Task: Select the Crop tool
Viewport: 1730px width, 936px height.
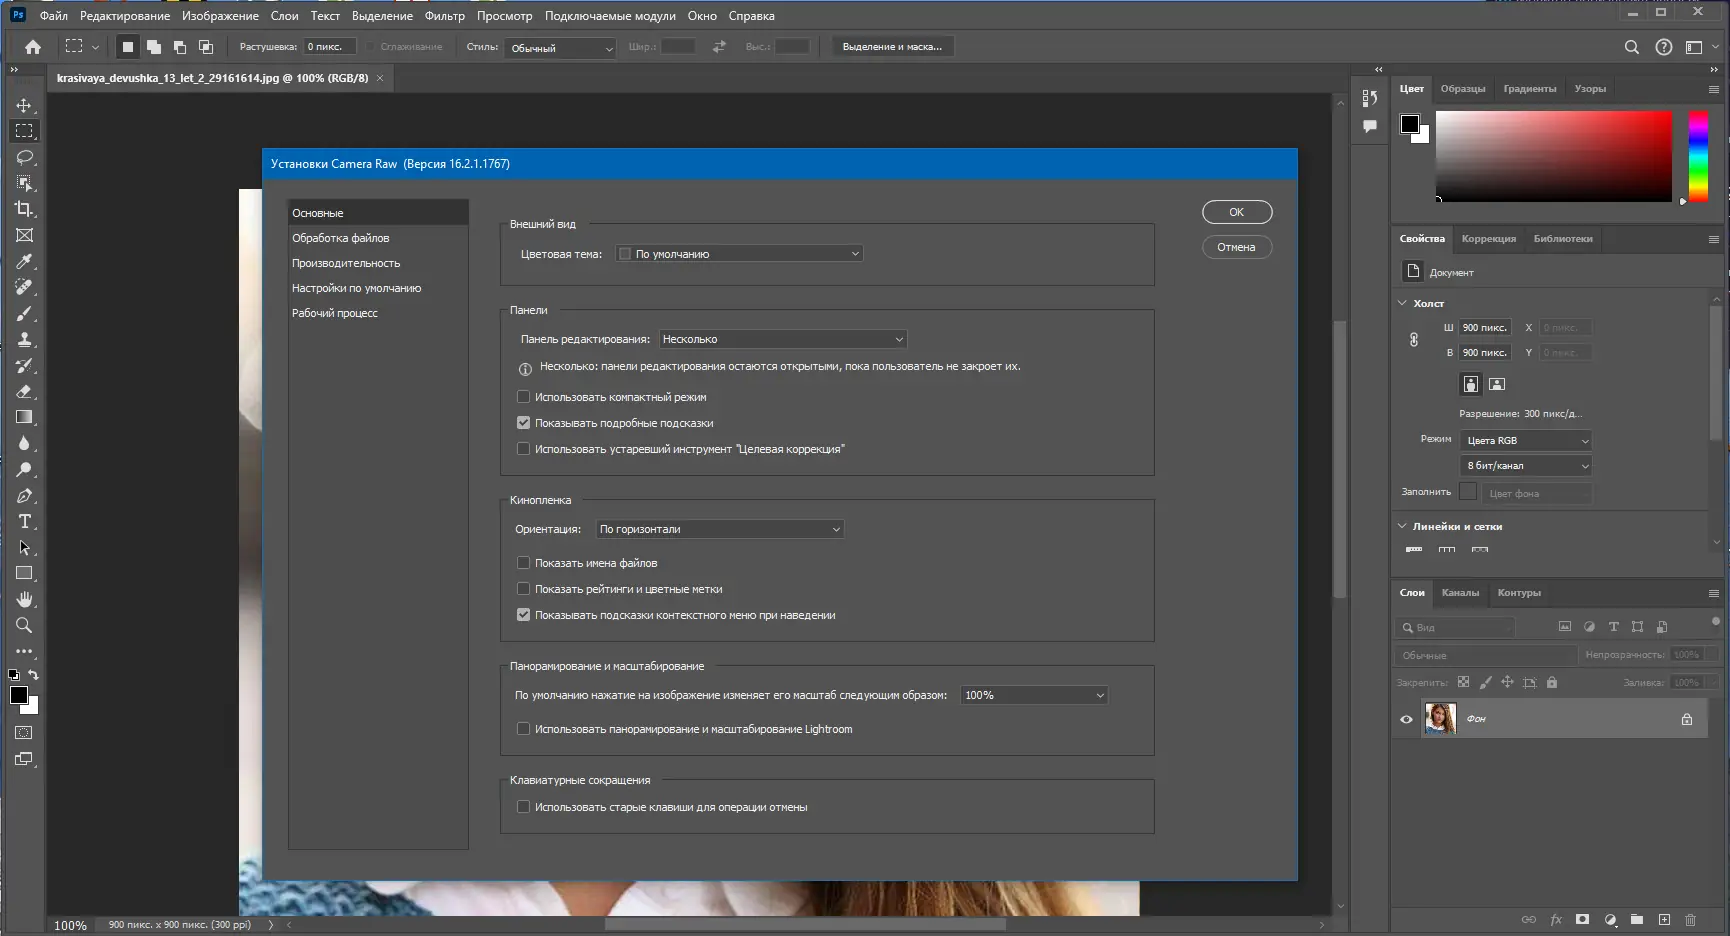Action: (24, 209)
